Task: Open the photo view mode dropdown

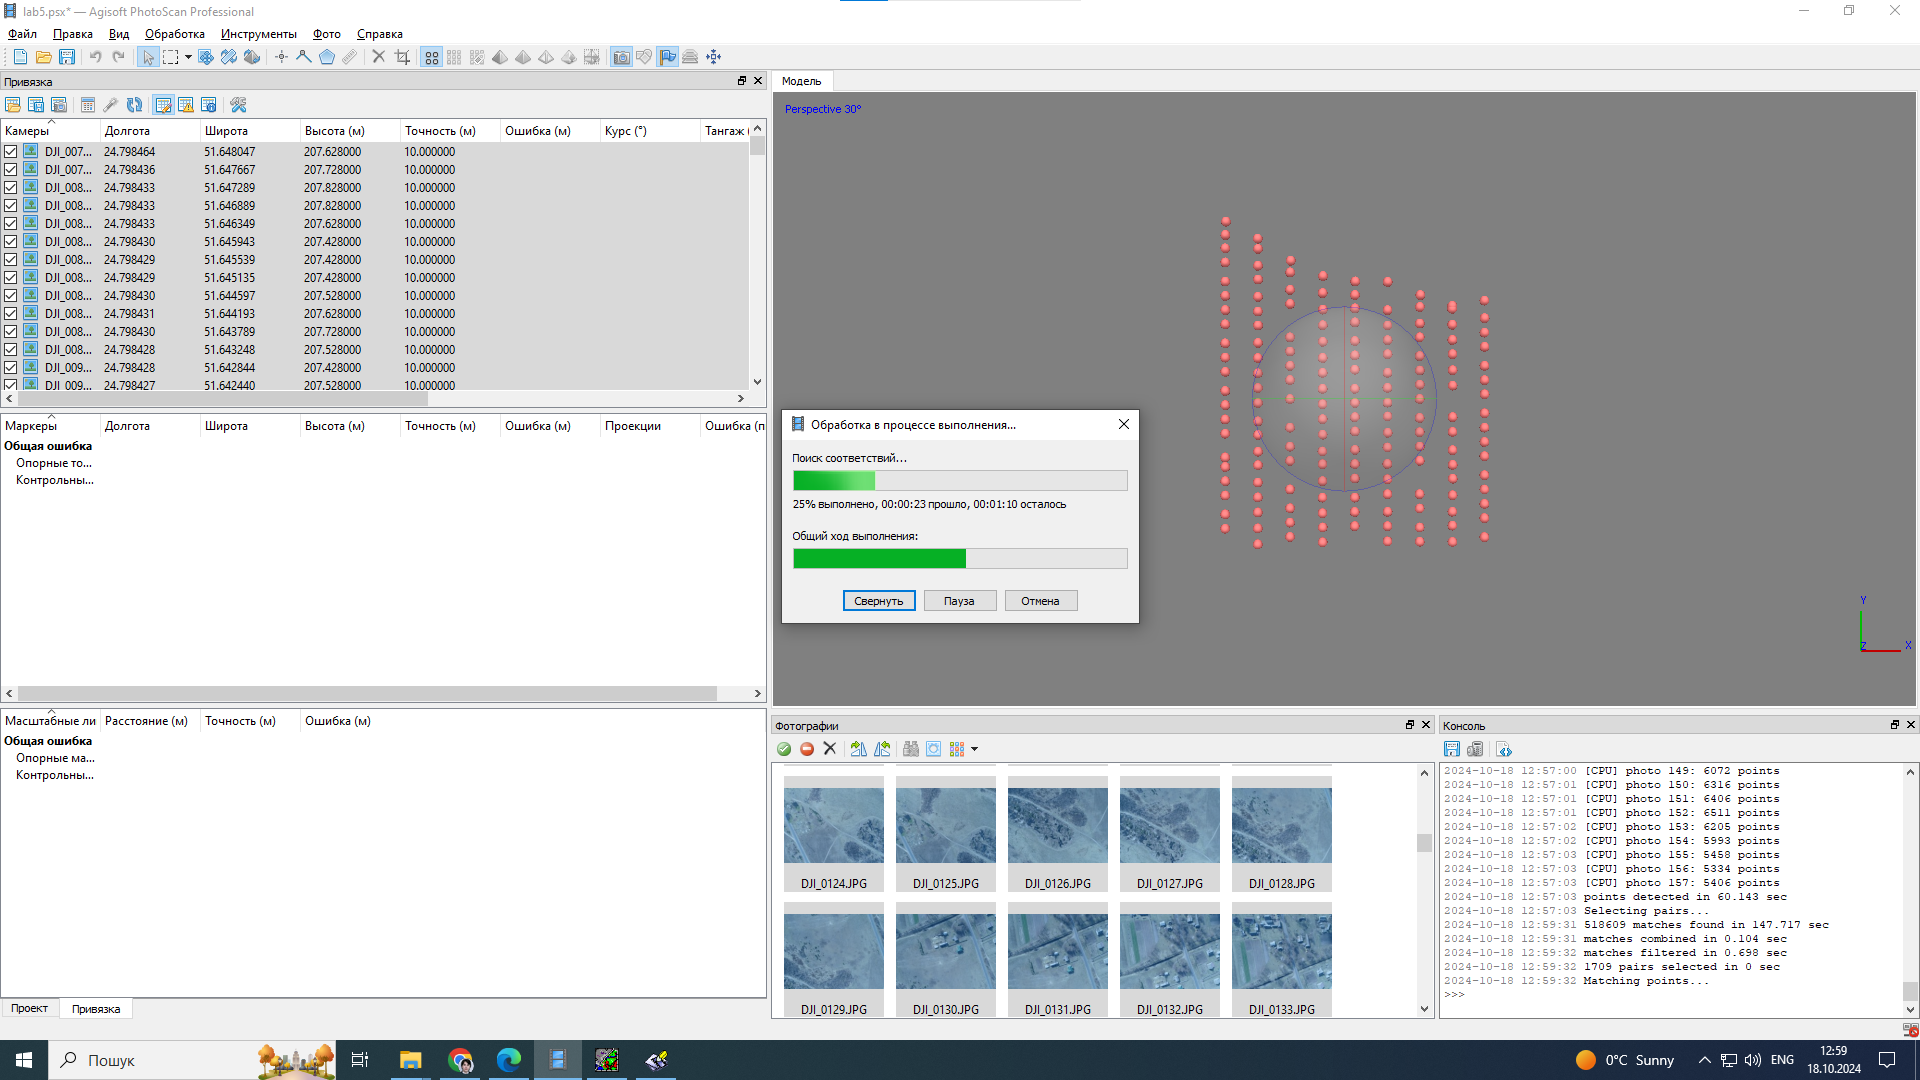Action: (974, 749)
